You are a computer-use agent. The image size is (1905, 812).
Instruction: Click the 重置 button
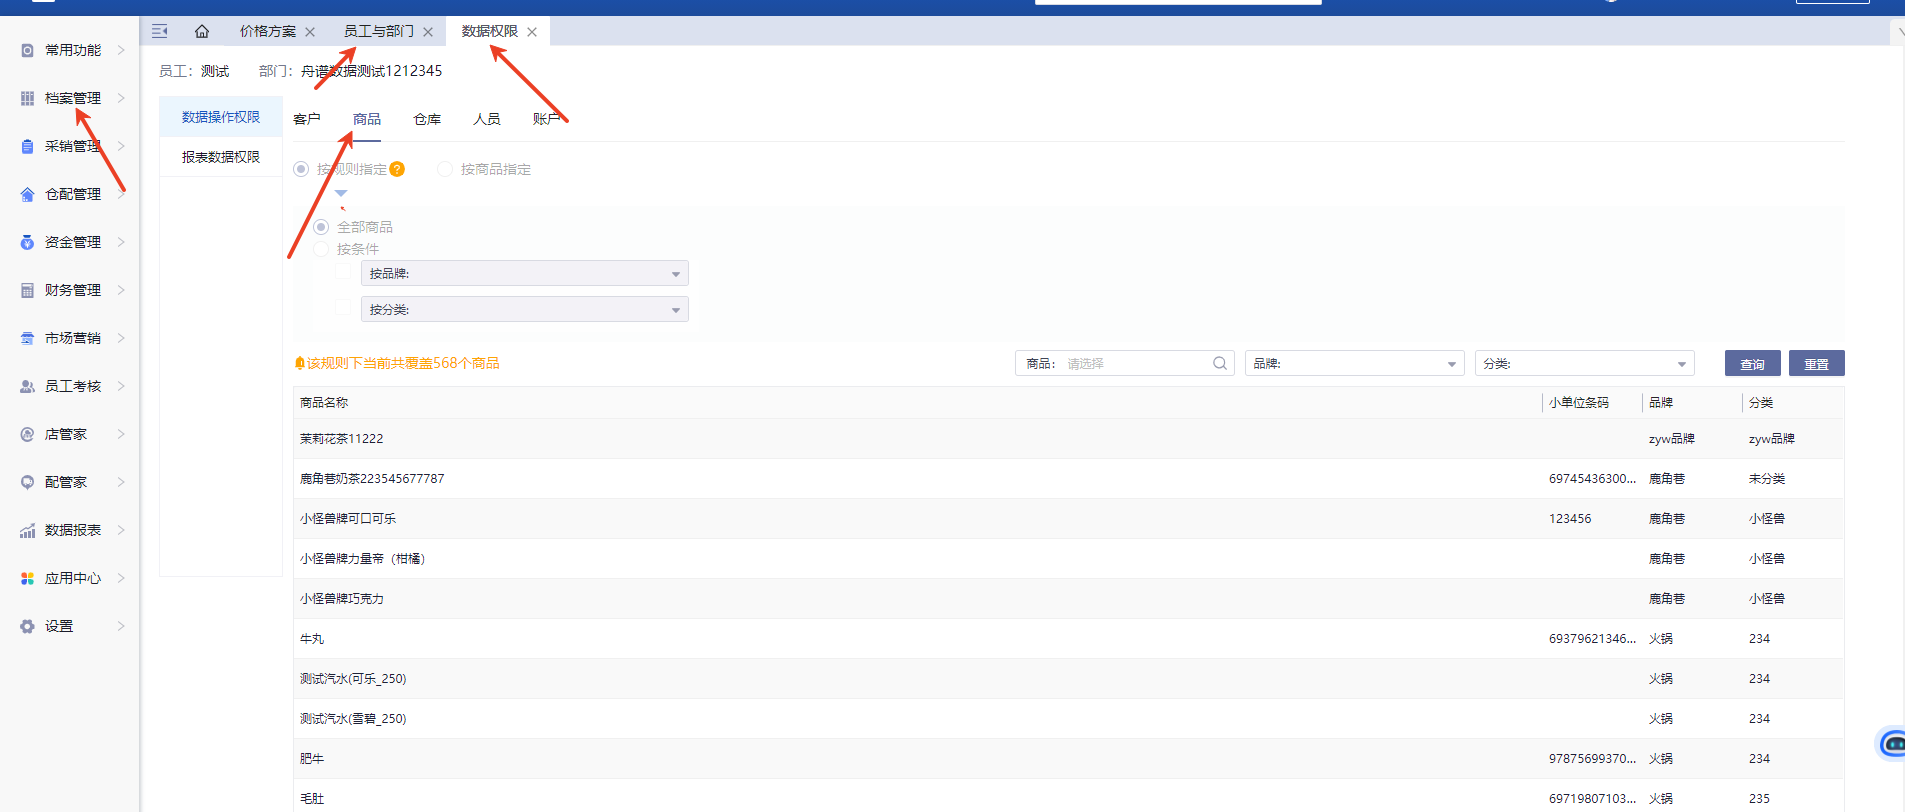[x=1816, y=364]
